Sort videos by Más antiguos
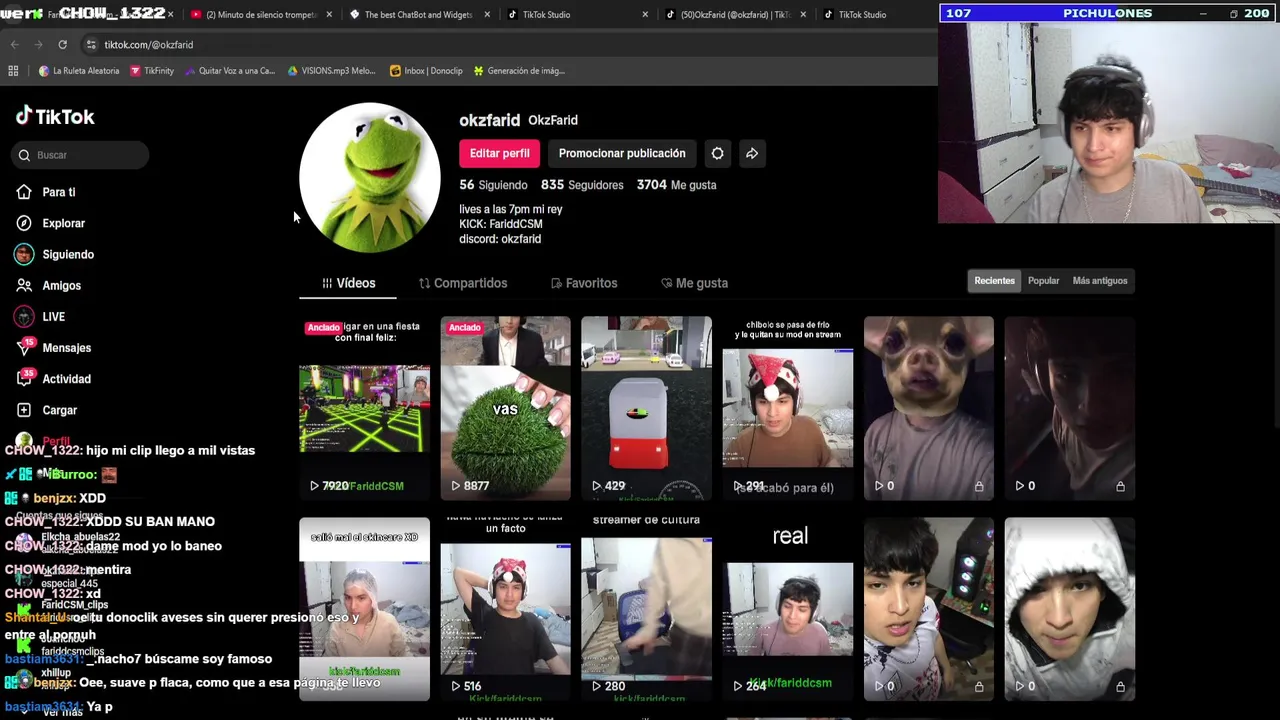The width and height of the screenshot is (1280, 720). 1100,281
